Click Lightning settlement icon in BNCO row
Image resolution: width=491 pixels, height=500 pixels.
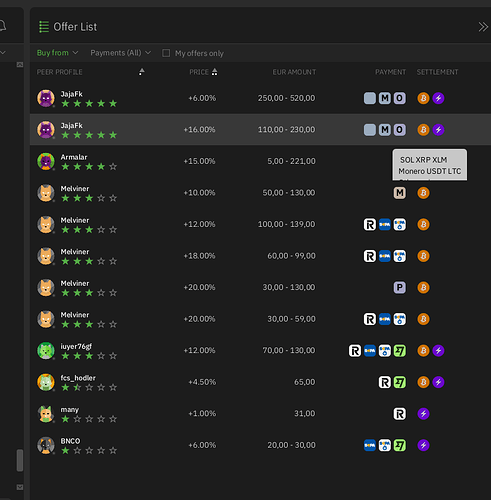(x=423, y=445)
